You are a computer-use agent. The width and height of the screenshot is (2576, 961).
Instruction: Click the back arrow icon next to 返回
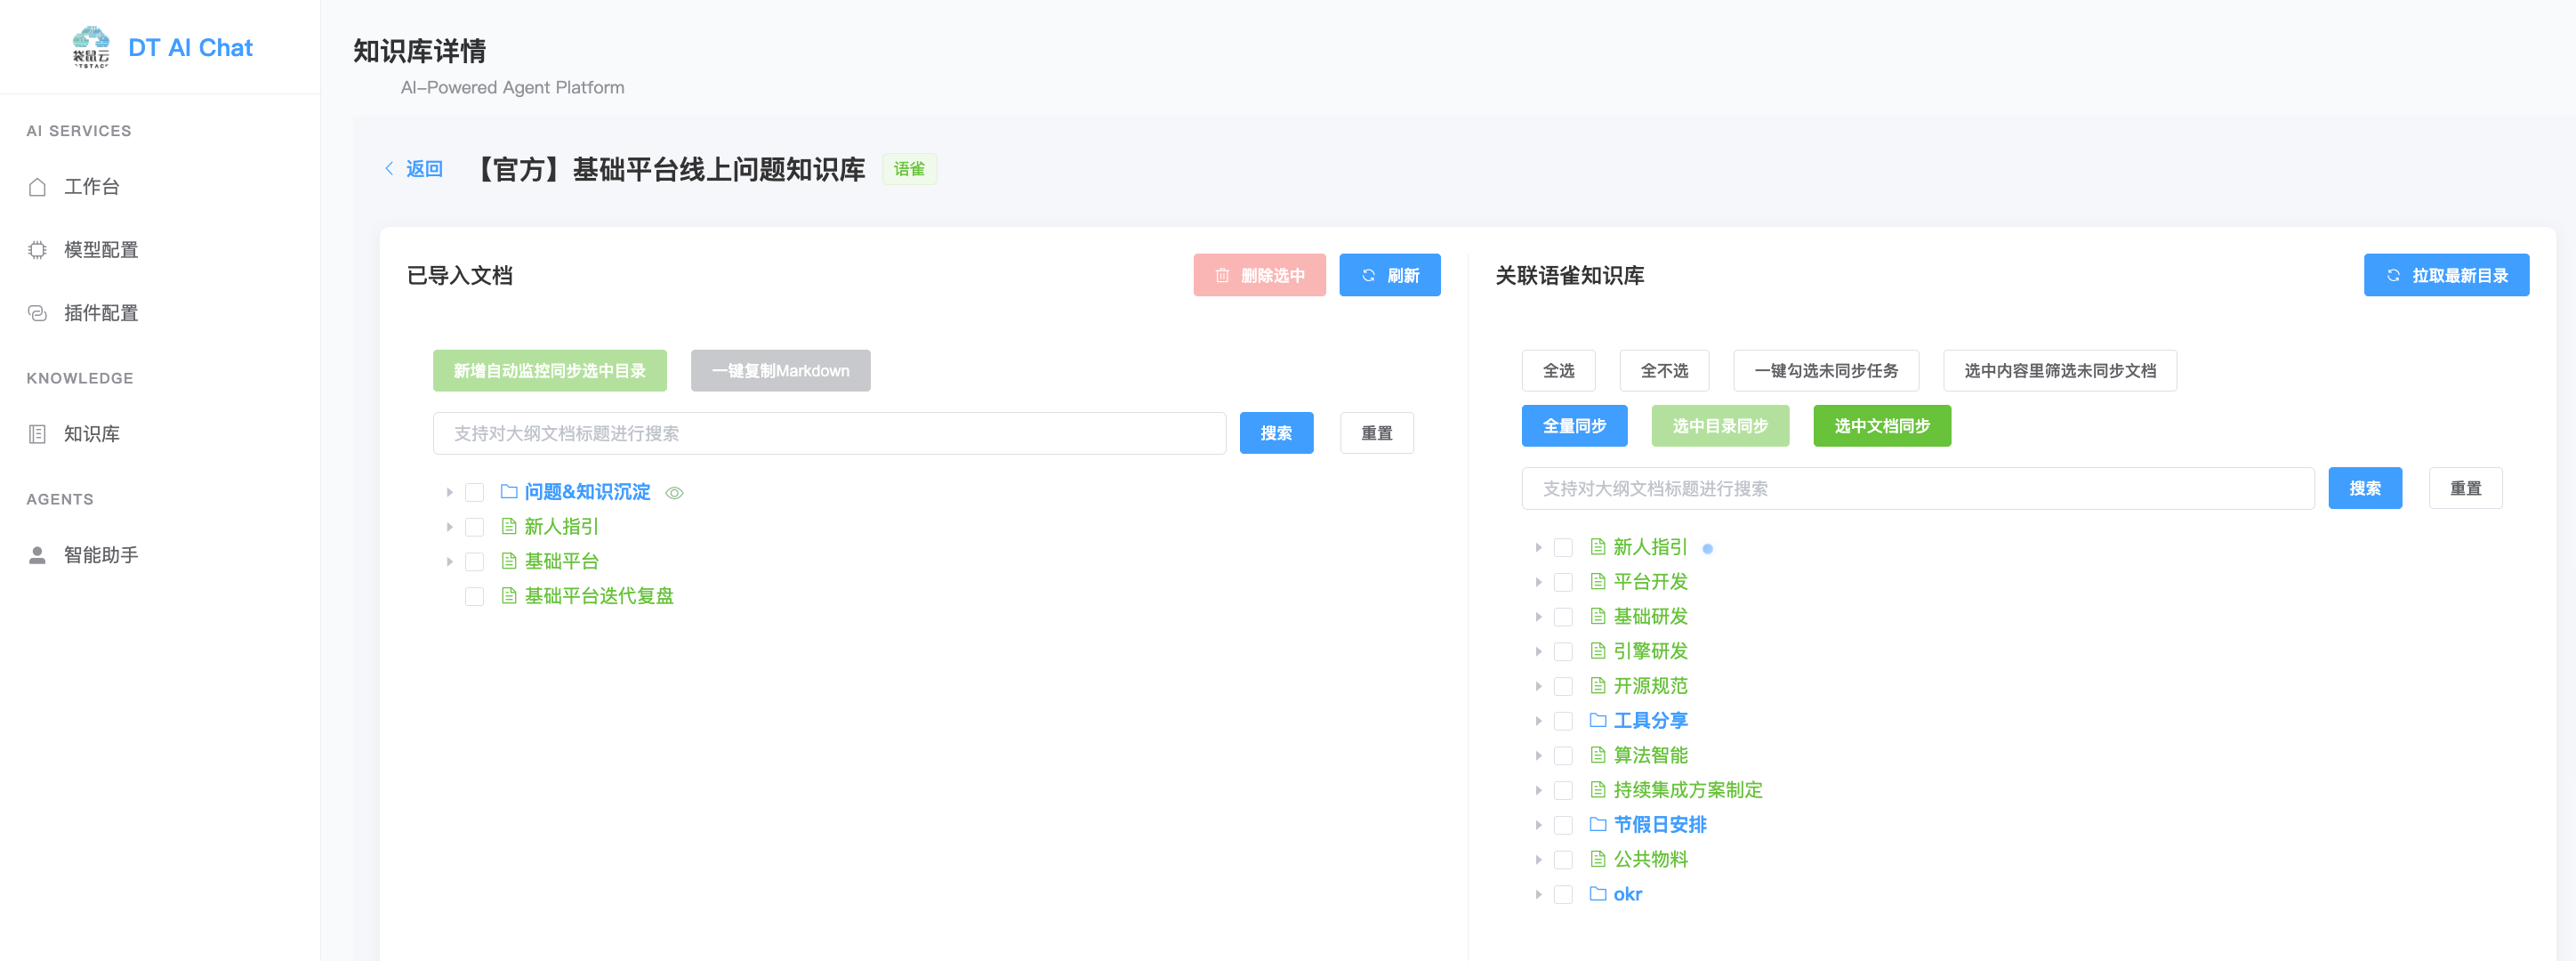pos(389,168)
